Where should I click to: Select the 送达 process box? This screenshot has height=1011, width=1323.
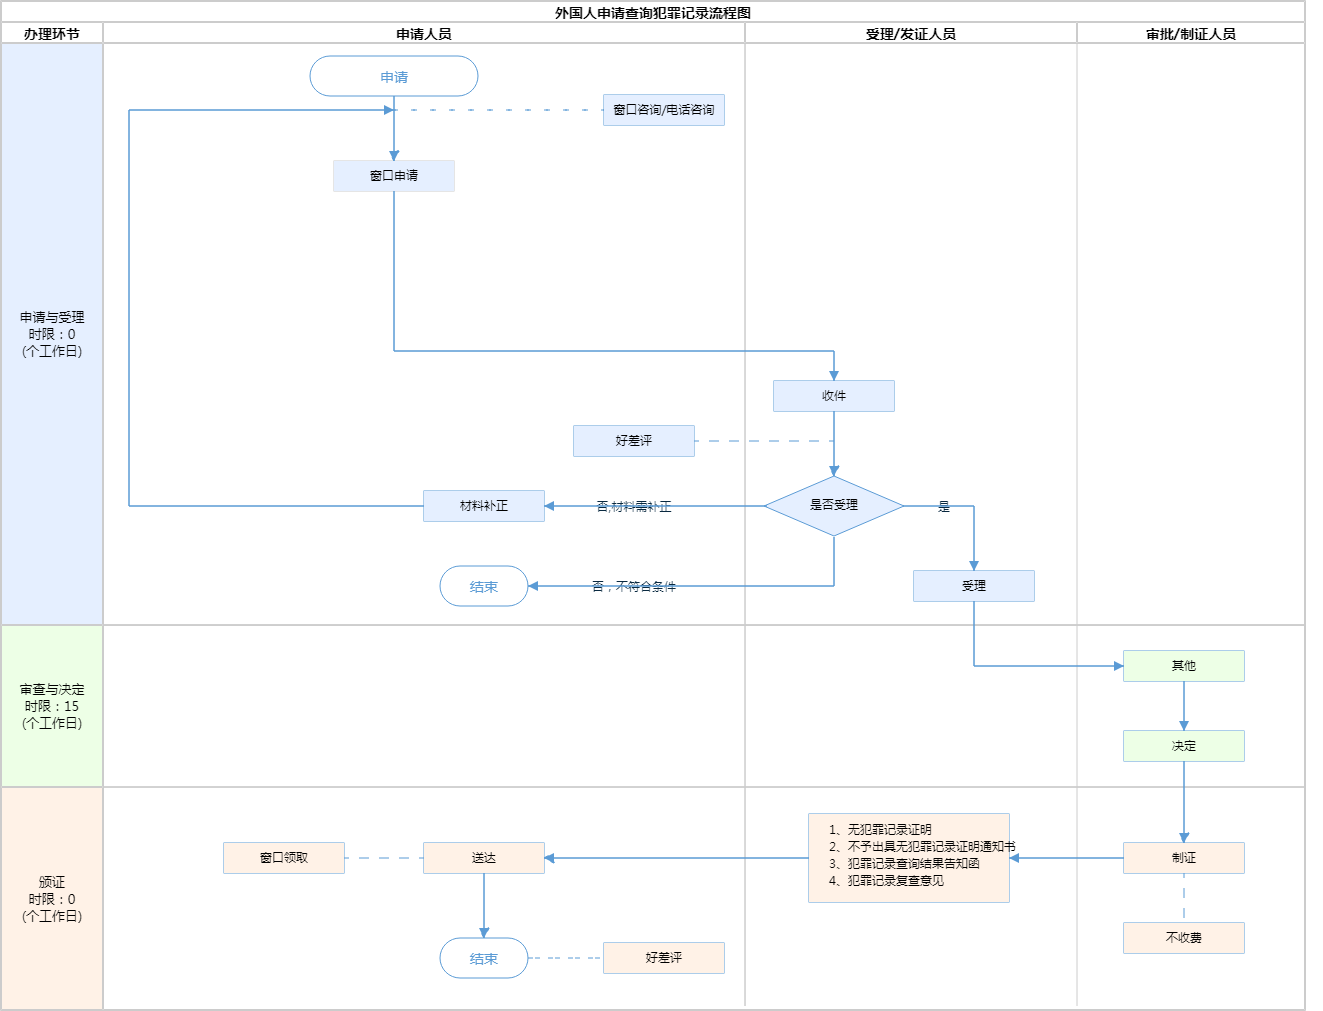(x=484, y=858)
